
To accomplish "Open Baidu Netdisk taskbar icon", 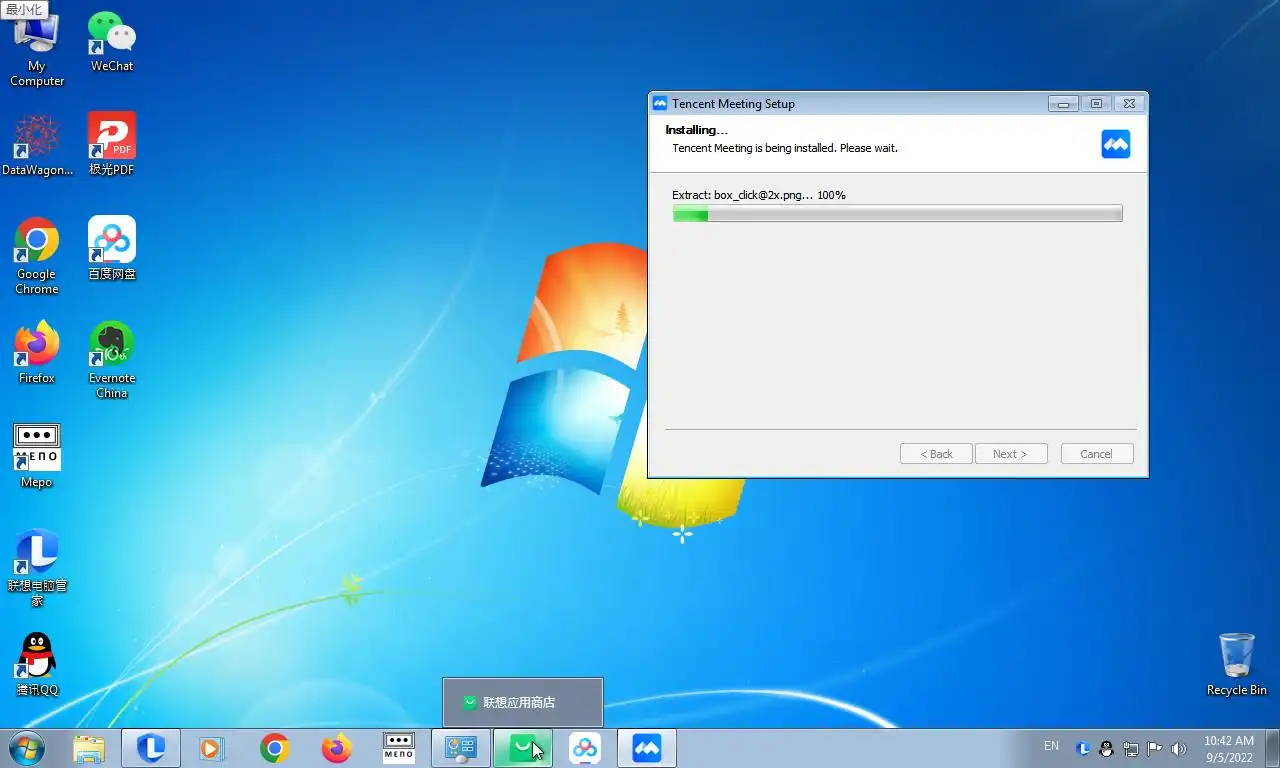I will 585,748.
